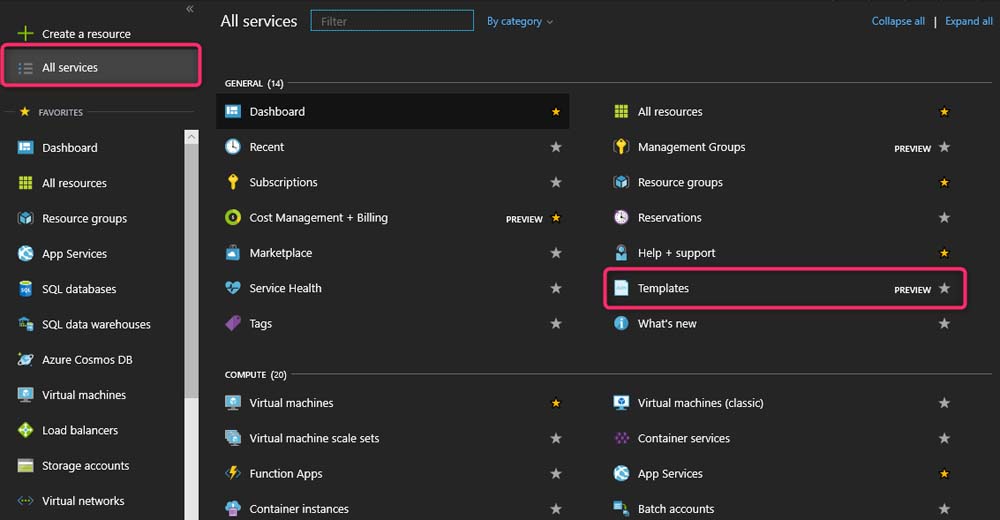Screen dimensions: 1000x520
Task: Click the Service Health heart icon
Action: [233, 288]
